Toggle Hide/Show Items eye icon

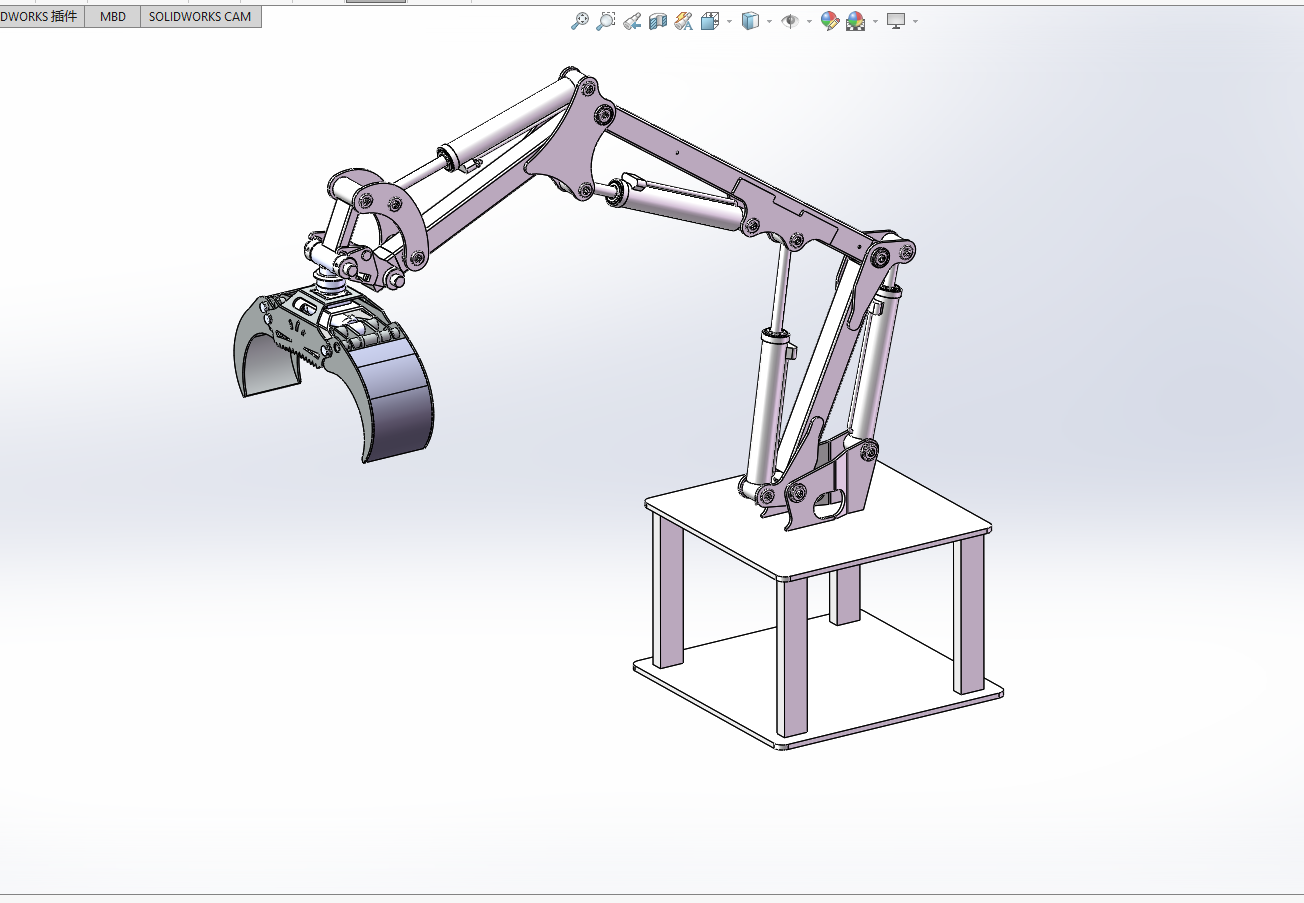[790, 21]
